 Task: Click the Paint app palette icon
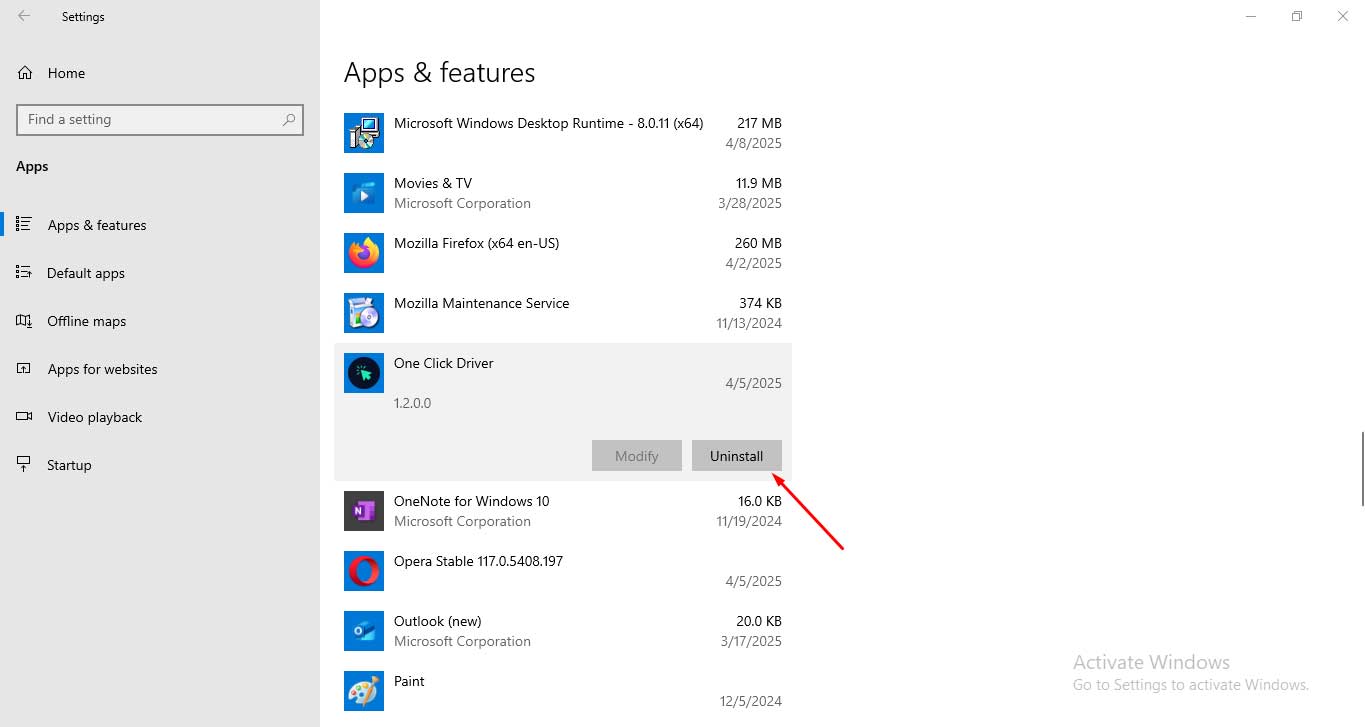pyautogui.click(x=364, y=691)
